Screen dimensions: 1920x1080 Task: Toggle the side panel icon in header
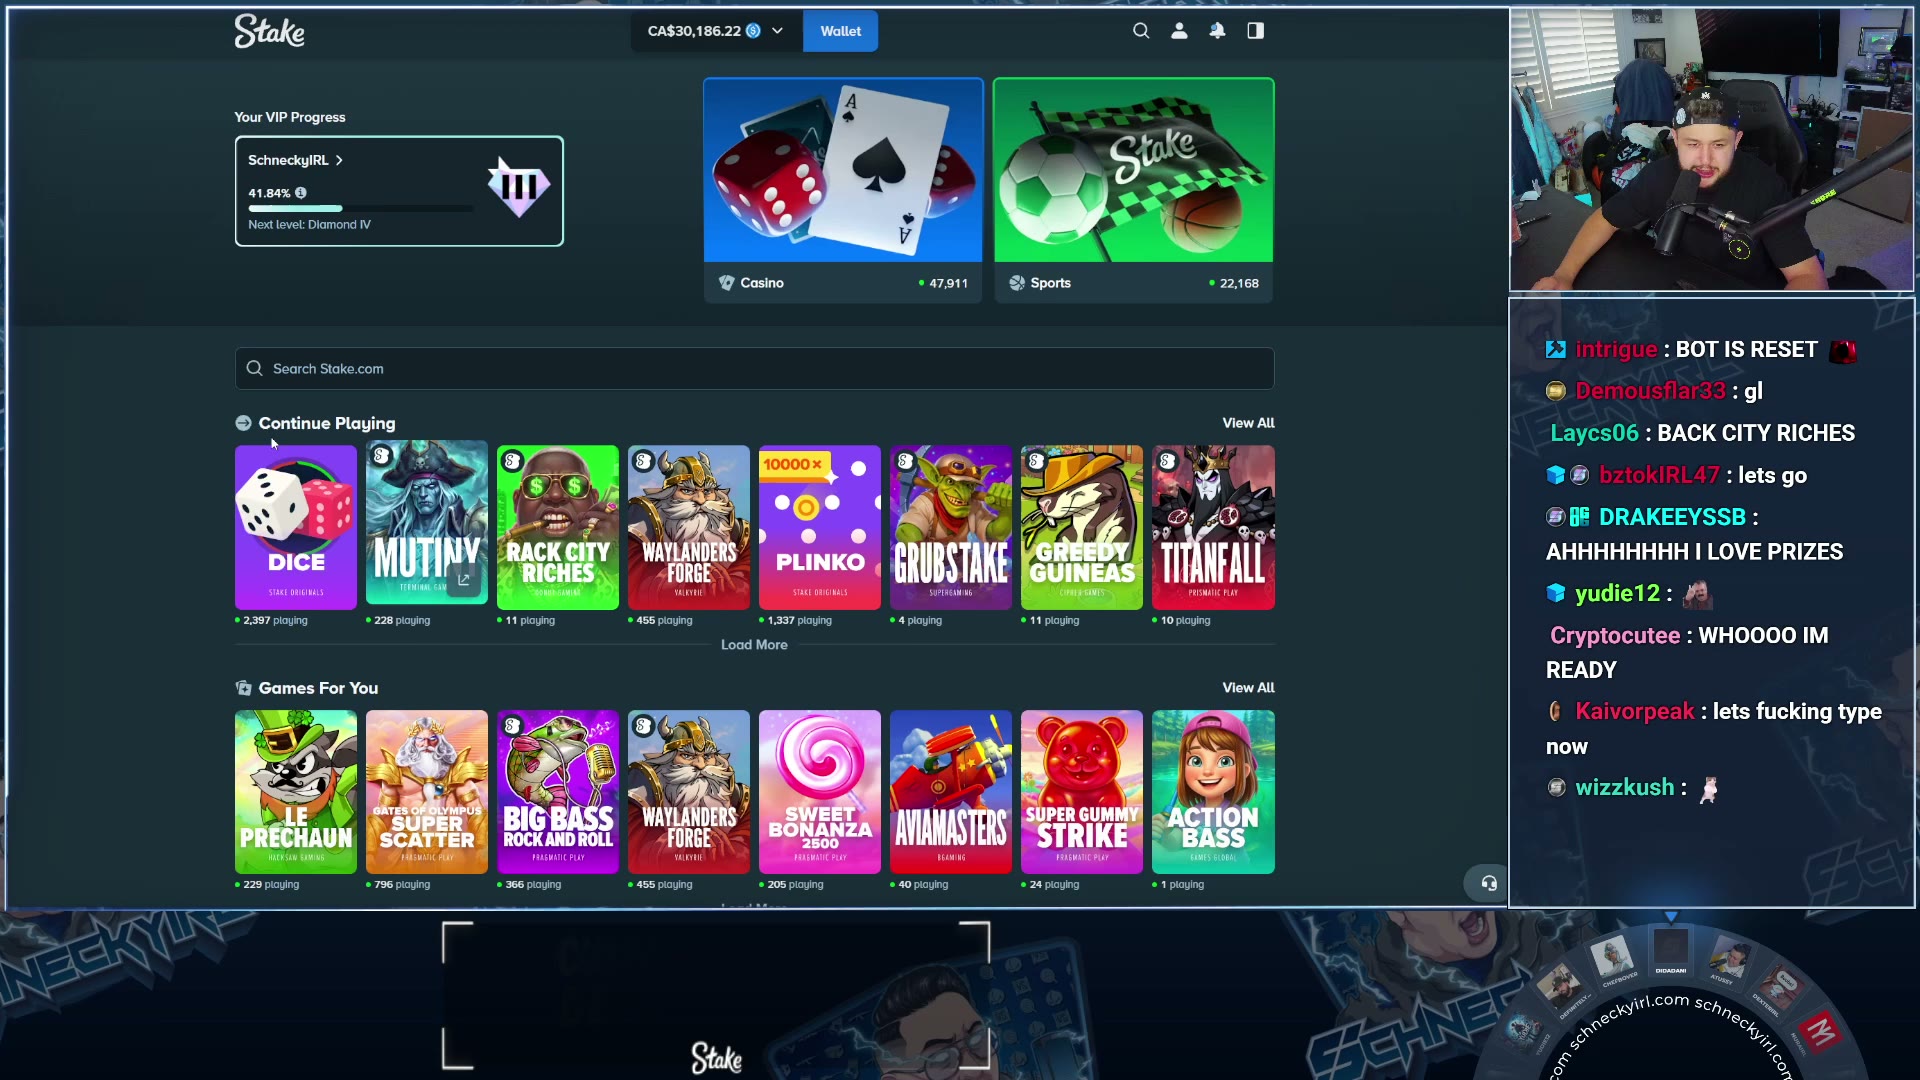click(x=1256, y=31)
